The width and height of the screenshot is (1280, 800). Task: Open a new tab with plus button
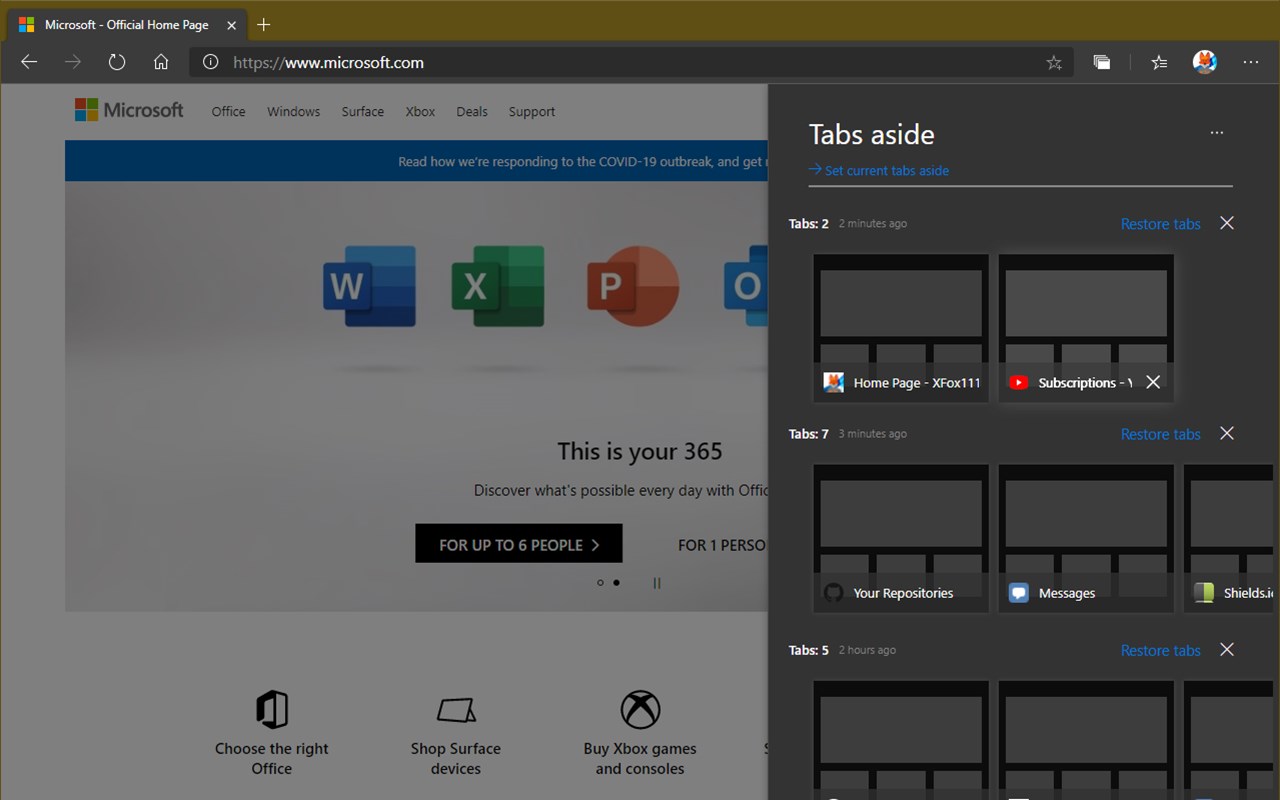pyautogui.click(x=264, y=24)
